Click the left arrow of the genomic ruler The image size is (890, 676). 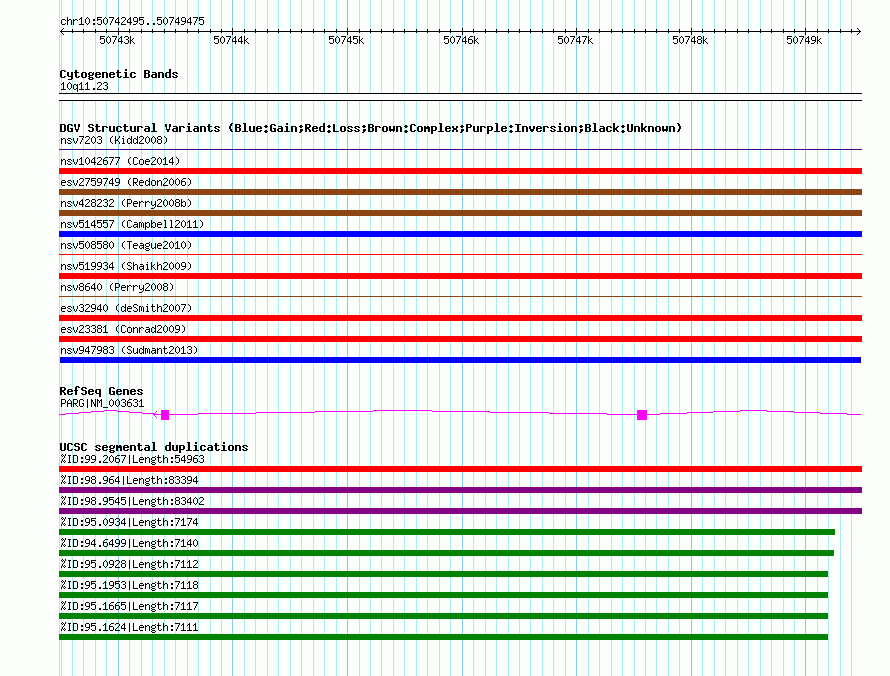pos(62,32)
